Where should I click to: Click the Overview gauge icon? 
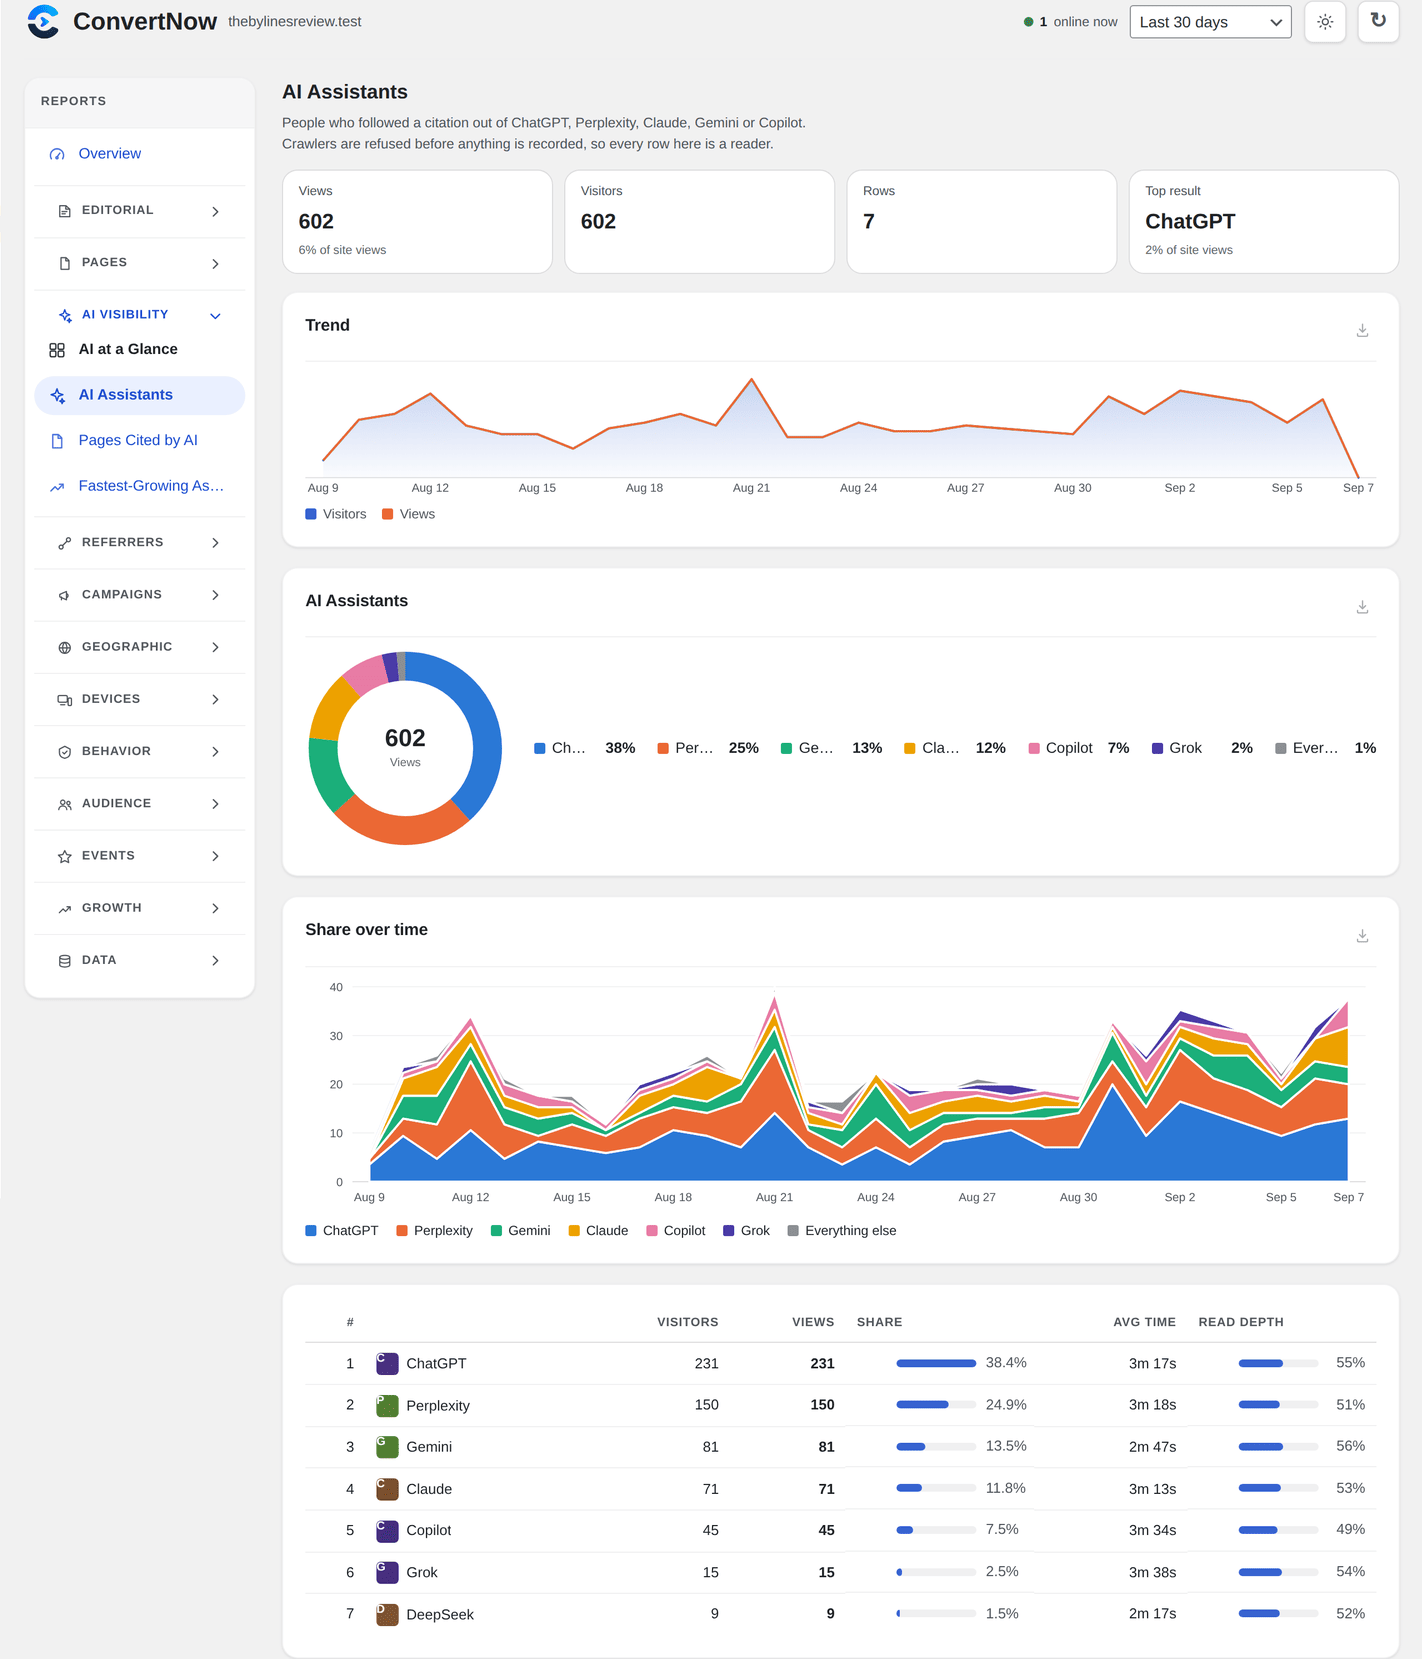[x=57, y=154]
